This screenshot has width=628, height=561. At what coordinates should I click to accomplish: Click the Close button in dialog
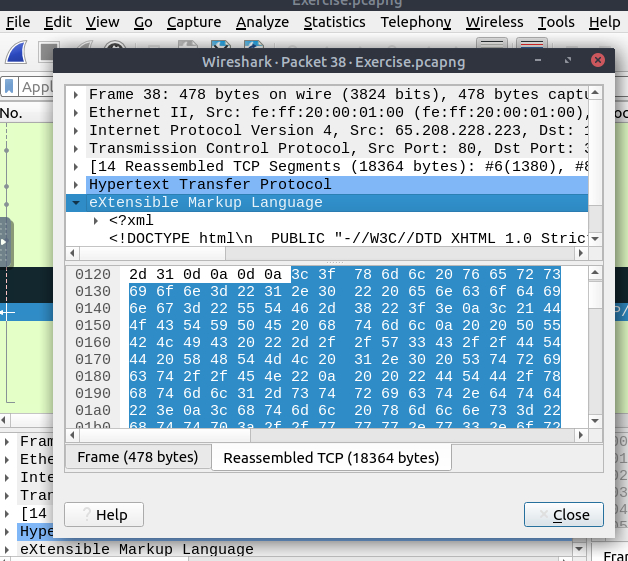(x=564, y=515)
